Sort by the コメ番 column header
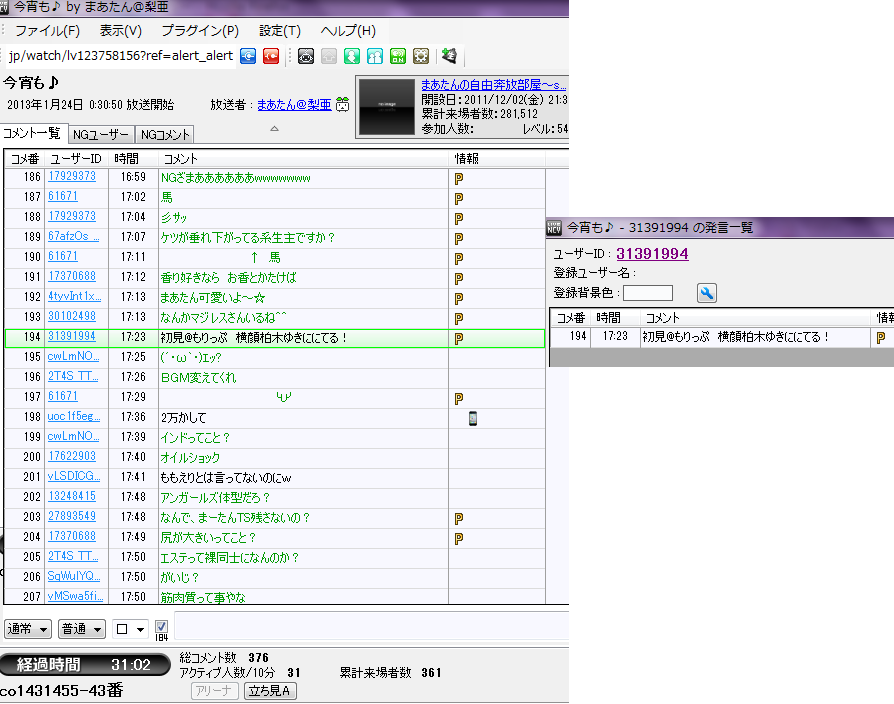Viewport: 894px width, 704px height. pyautogui.click(x=25, y=158)
